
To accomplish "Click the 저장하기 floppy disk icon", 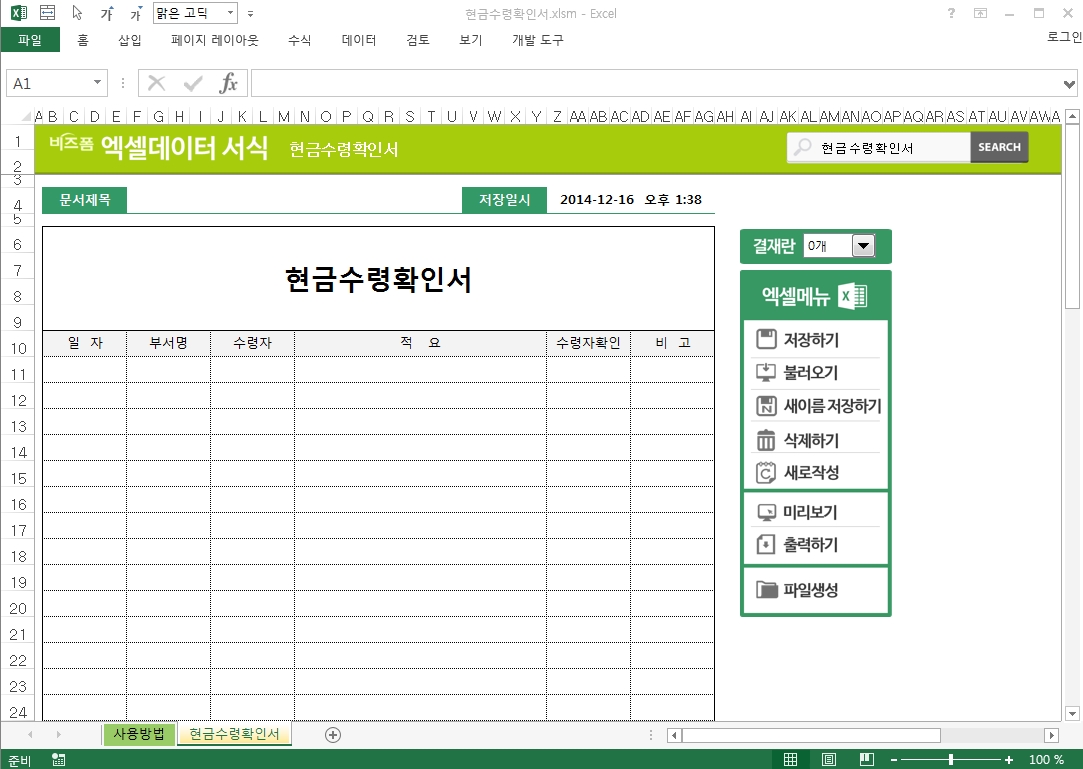I will tap(766, 339).
